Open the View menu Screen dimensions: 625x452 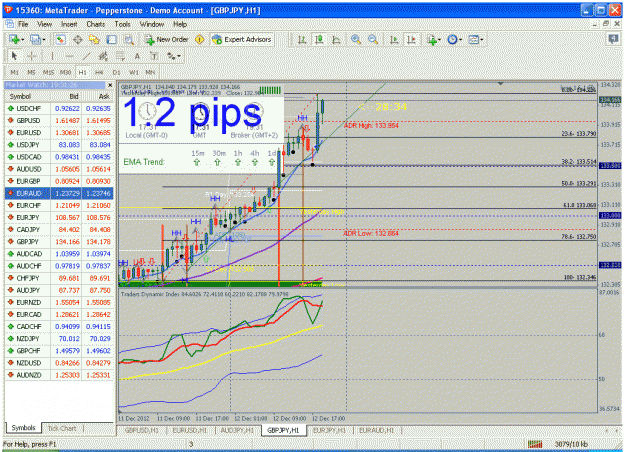coord(44,24)
